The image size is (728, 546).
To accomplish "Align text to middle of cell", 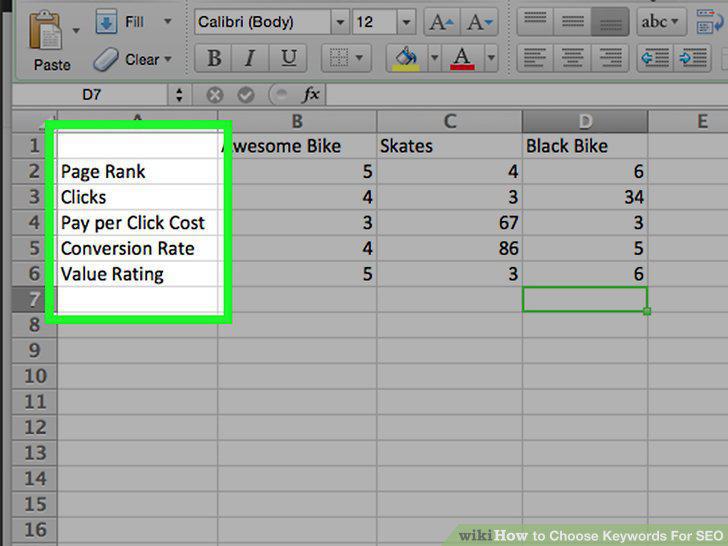I will (572, 22).
